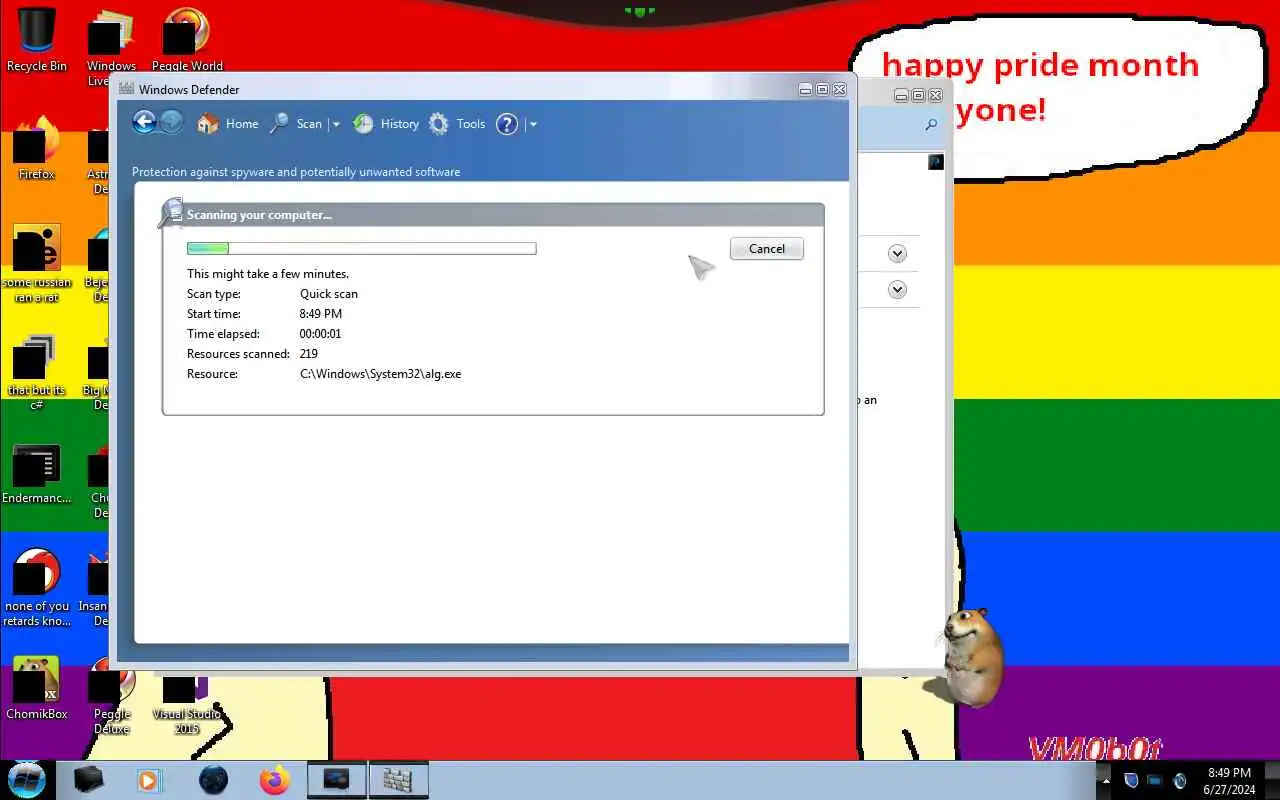Expand the Scan options dropdown arrow
This screenshot has height=800, width=1280.
click(336, 124)
